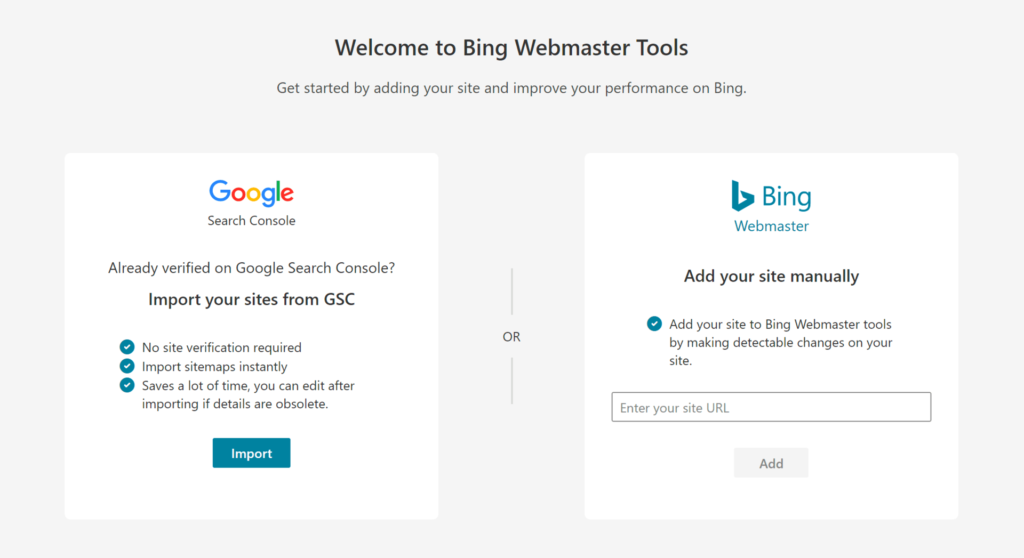Click the 'OR' divider text
This screenshot has width=1024, height=558.
511,337
